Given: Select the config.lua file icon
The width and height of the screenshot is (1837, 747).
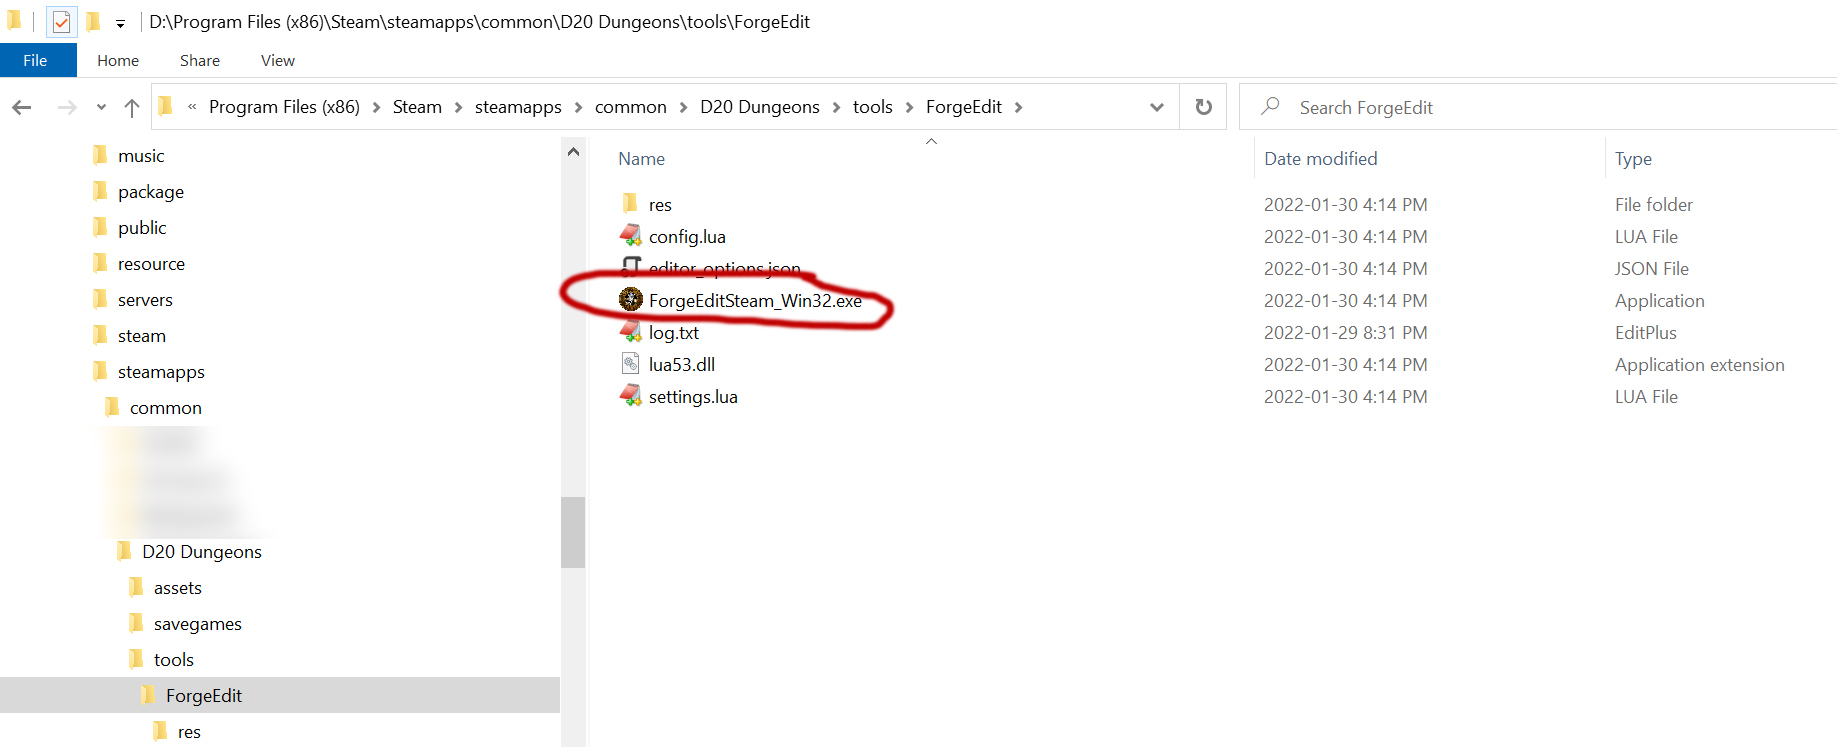Looking at the screenshot, I should click(631, 236).
